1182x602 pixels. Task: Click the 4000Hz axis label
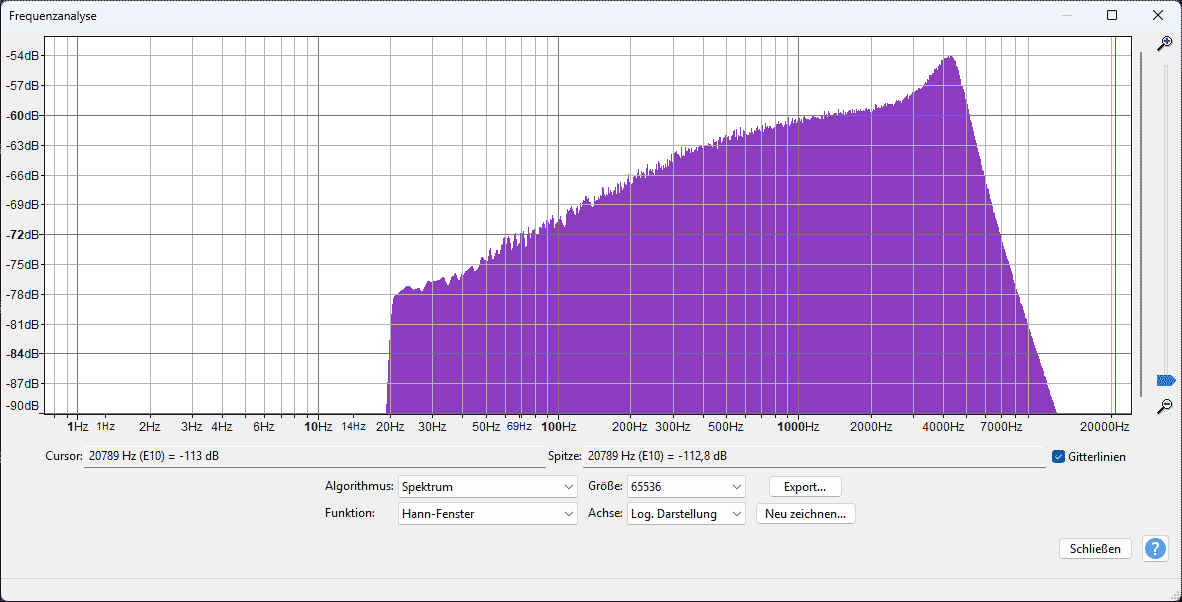click(x=944, y=426)
